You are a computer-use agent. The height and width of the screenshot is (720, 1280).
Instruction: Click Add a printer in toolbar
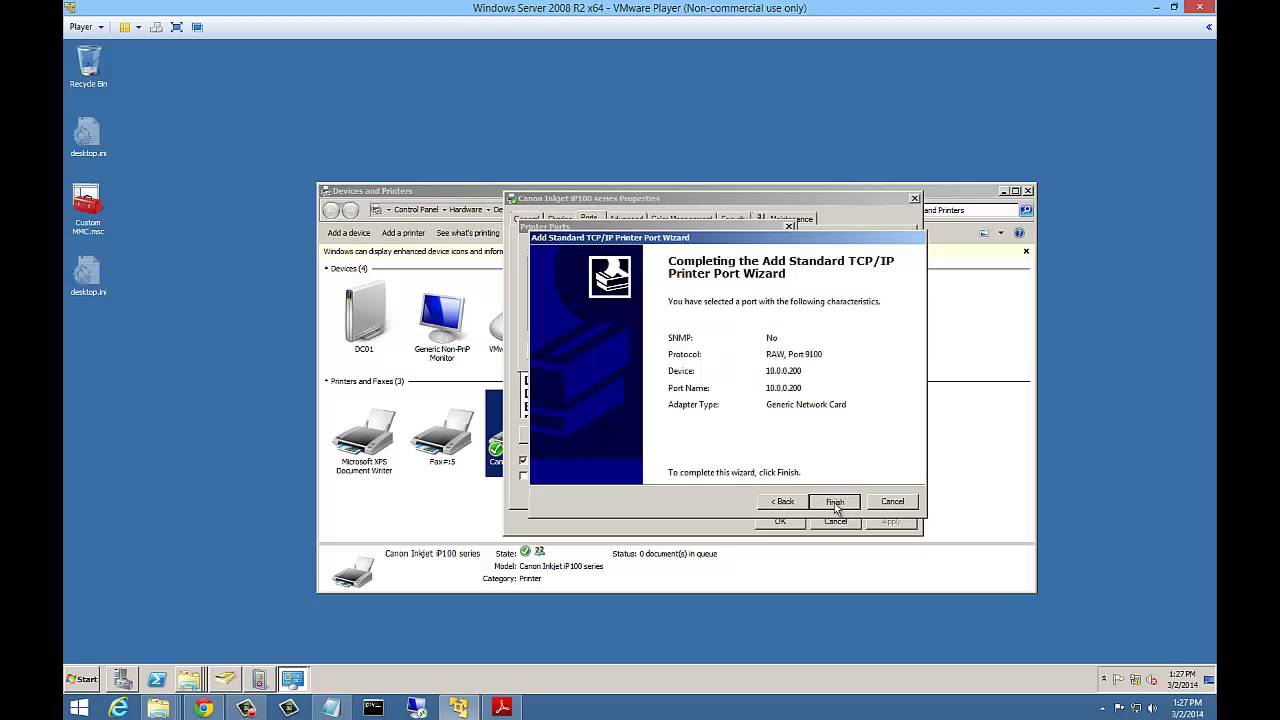tap(403, 233)
